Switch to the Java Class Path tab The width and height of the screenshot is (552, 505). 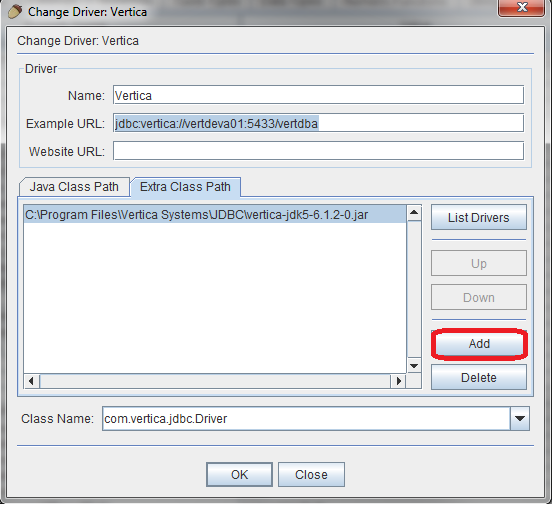(x=74, y=187)
